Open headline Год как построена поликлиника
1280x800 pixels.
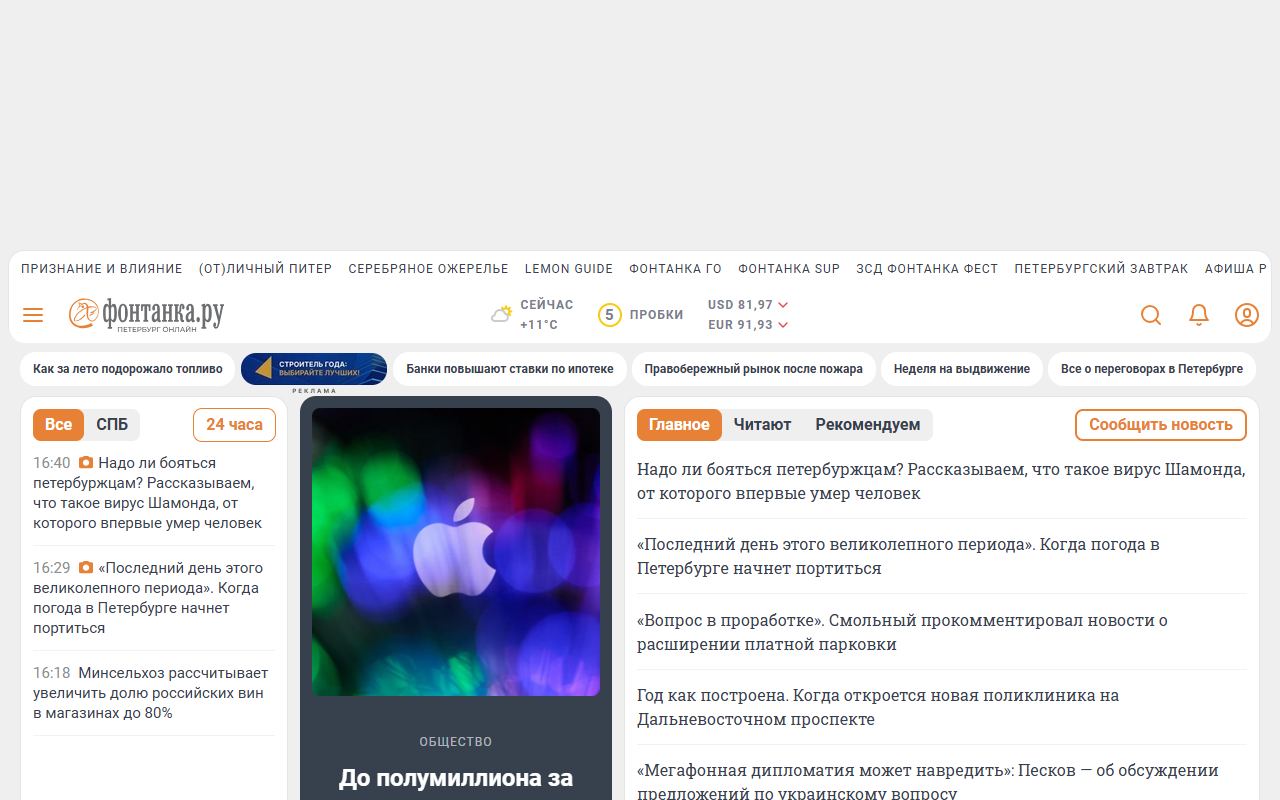pyautogui.click(x=878, y=707)
